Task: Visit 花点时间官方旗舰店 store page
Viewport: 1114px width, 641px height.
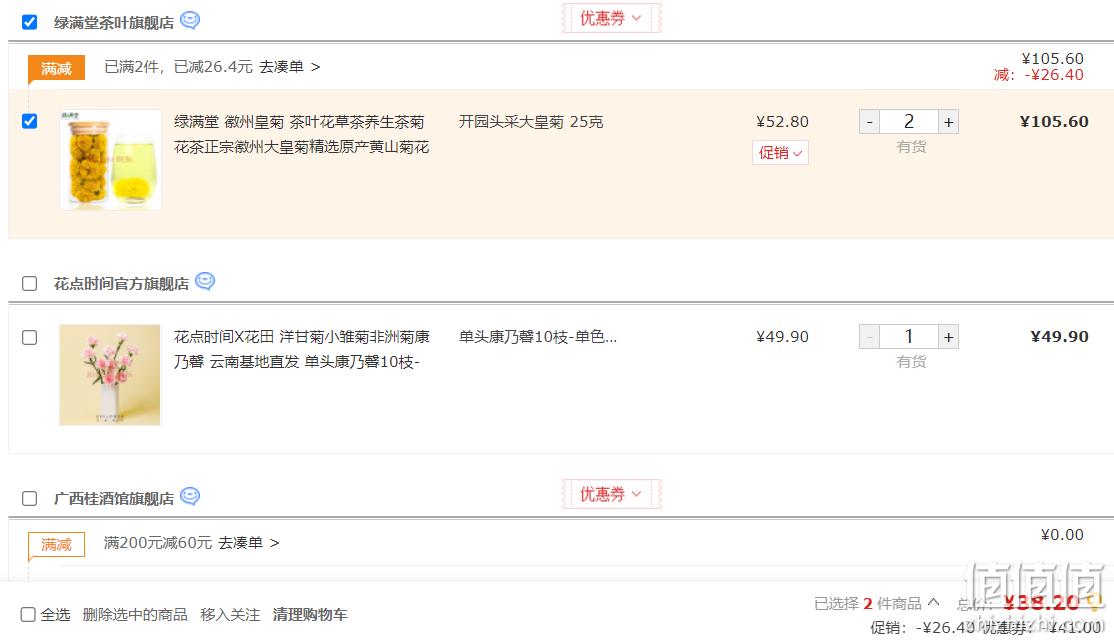Action: coord(121,284)
